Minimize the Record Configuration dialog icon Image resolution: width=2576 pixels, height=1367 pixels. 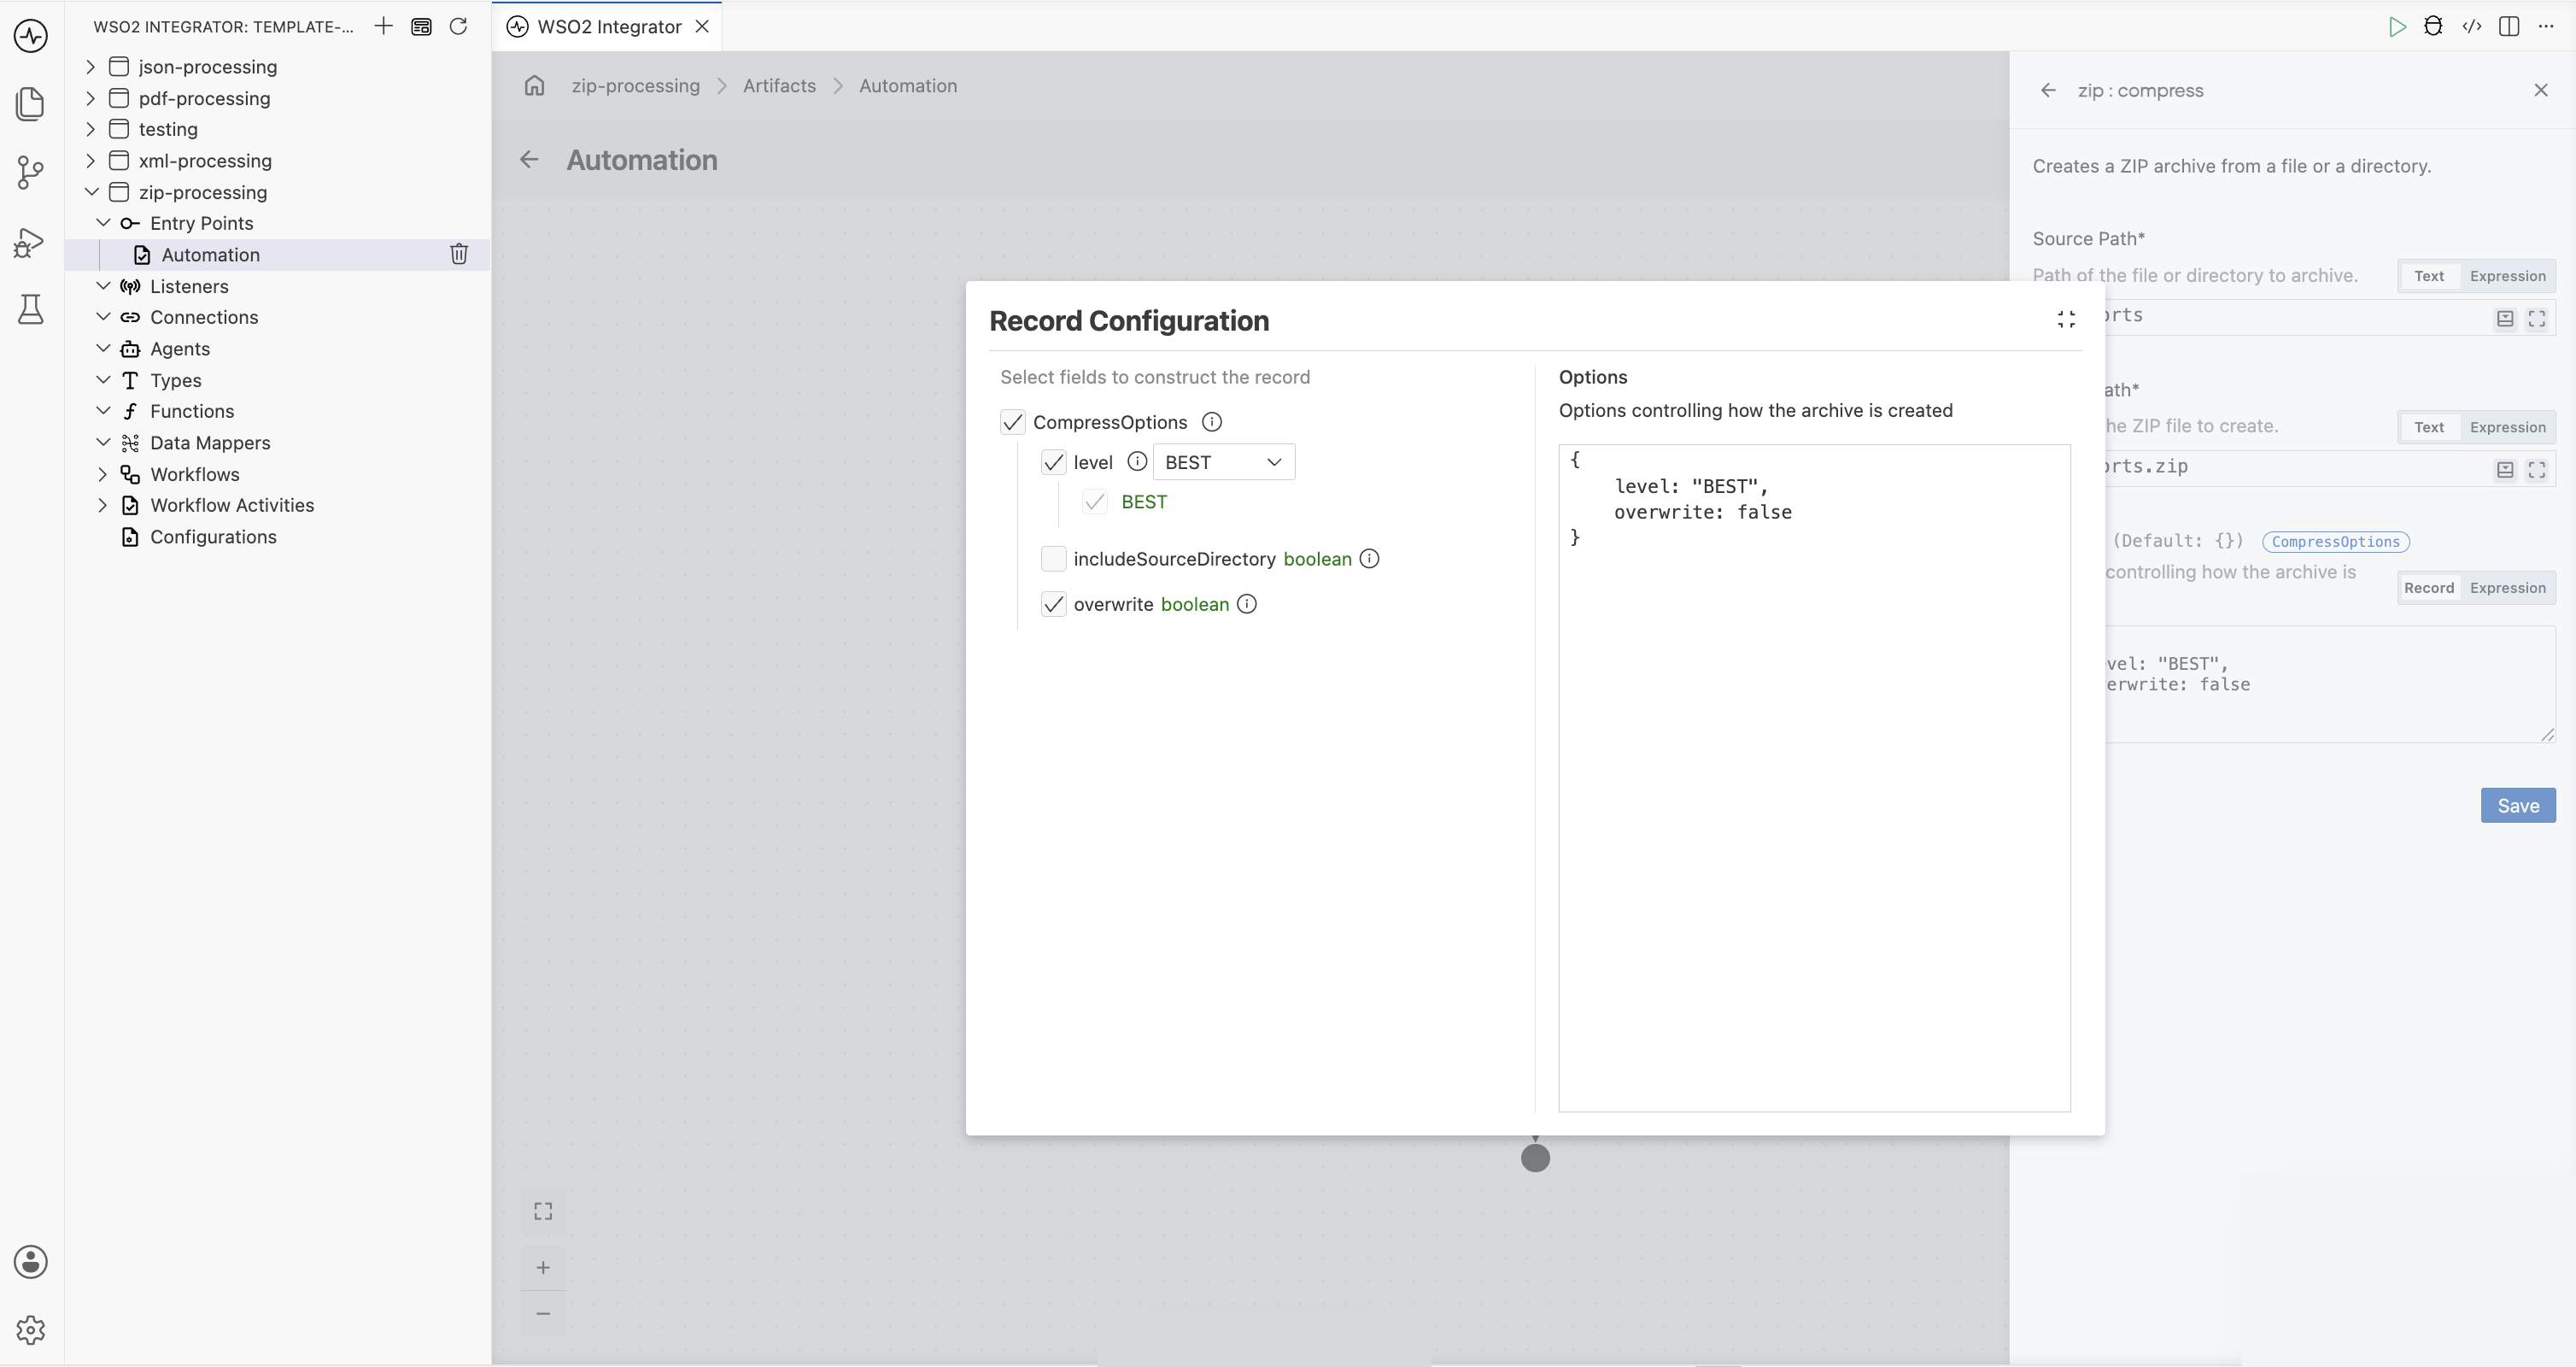(2066, 319)
